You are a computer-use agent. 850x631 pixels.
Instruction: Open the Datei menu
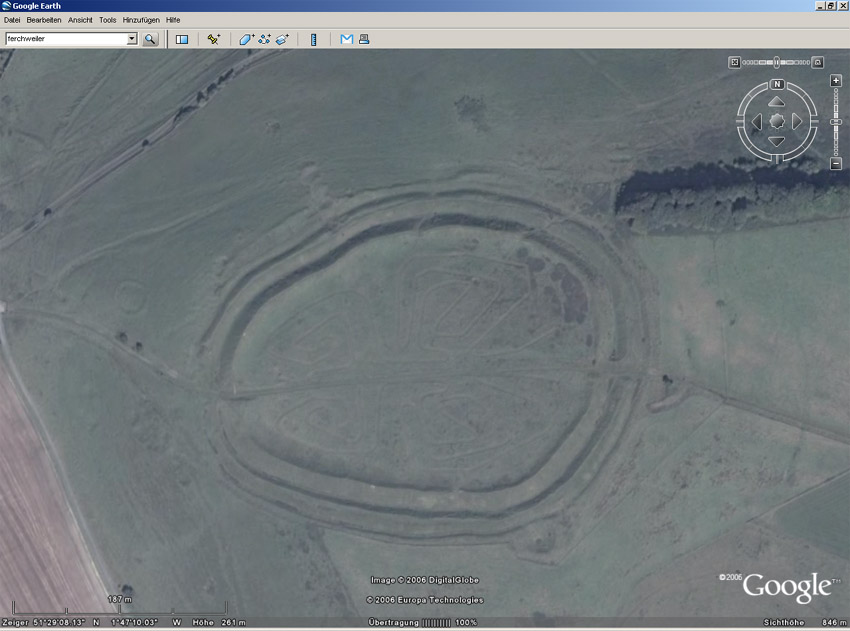[13, 20]
